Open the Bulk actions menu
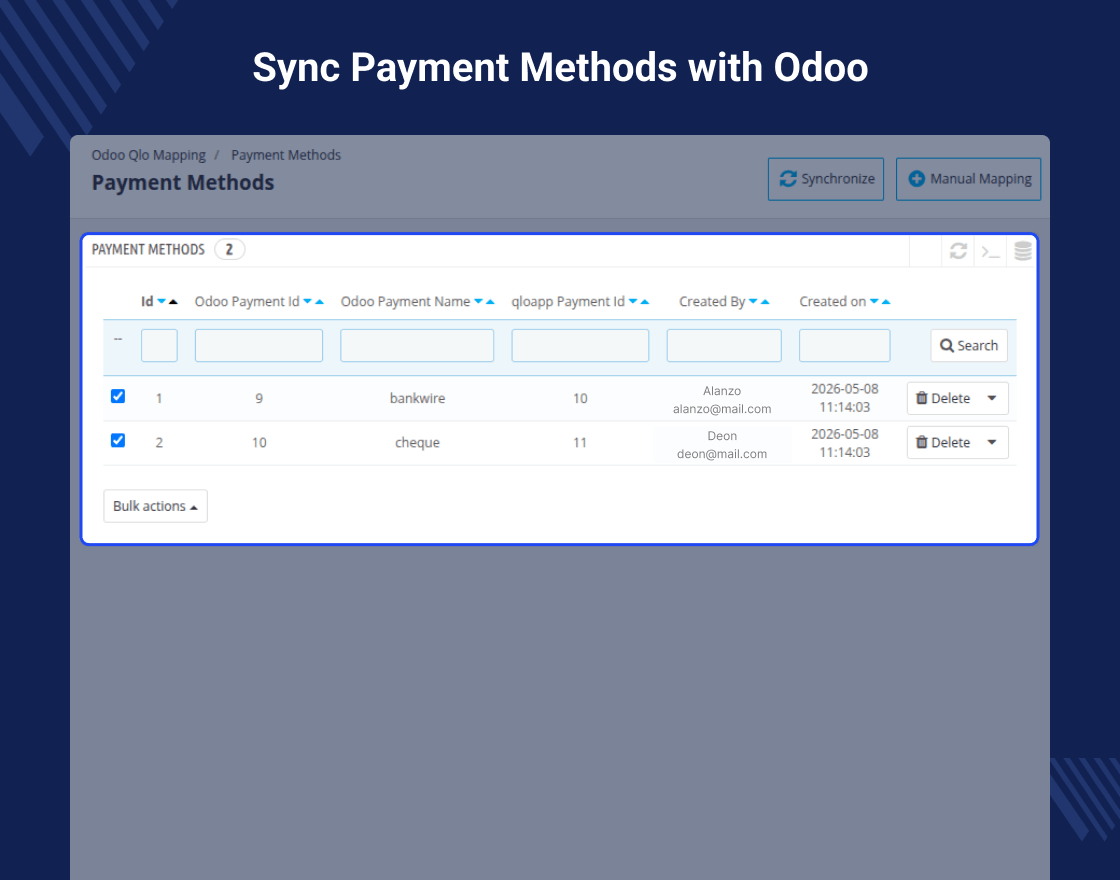 155,506
